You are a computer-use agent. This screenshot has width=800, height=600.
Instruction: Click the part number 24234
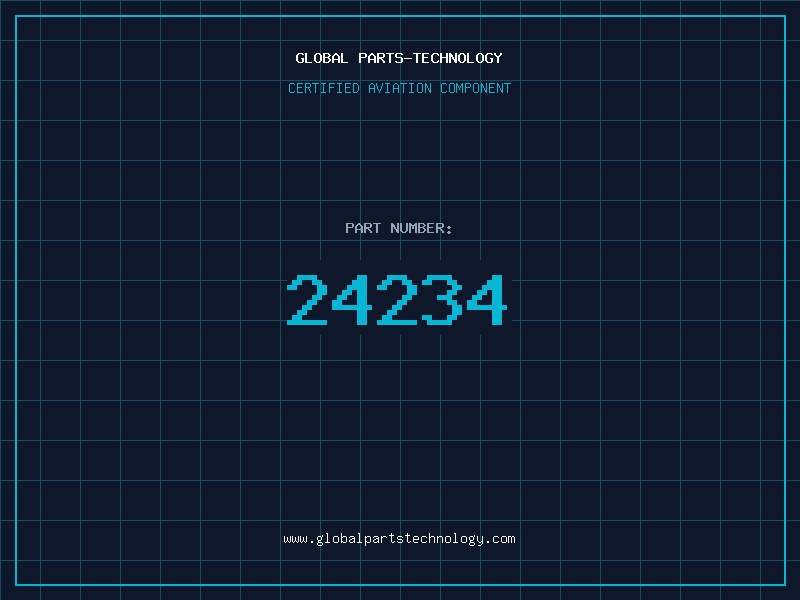(397, 300)
